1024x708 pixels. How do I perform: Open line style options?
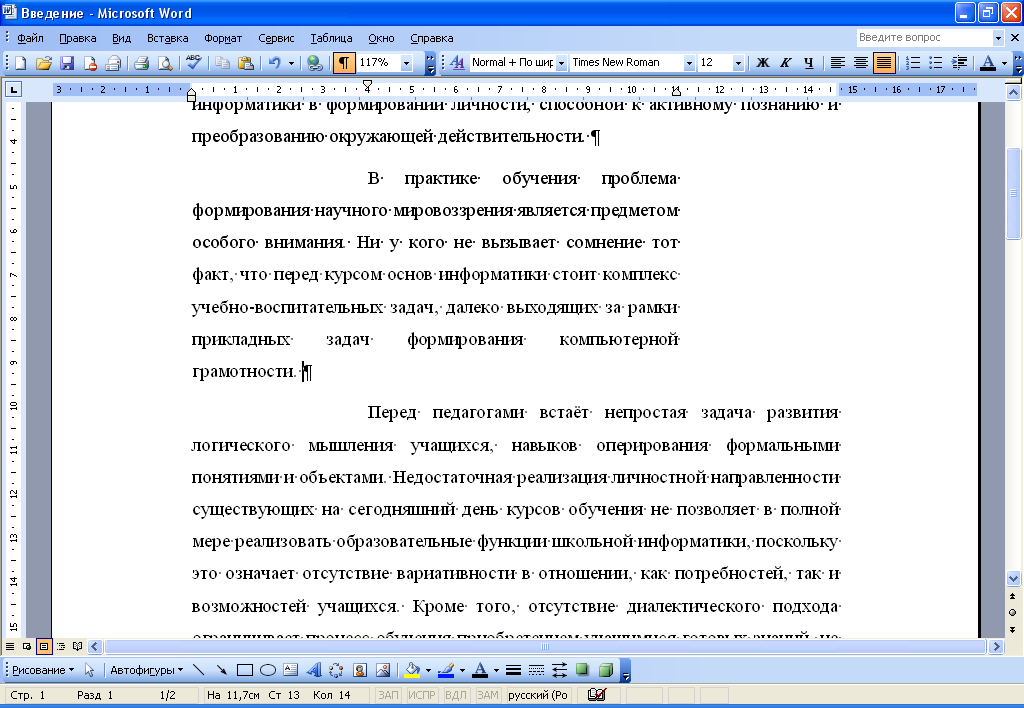click(513, 669)
